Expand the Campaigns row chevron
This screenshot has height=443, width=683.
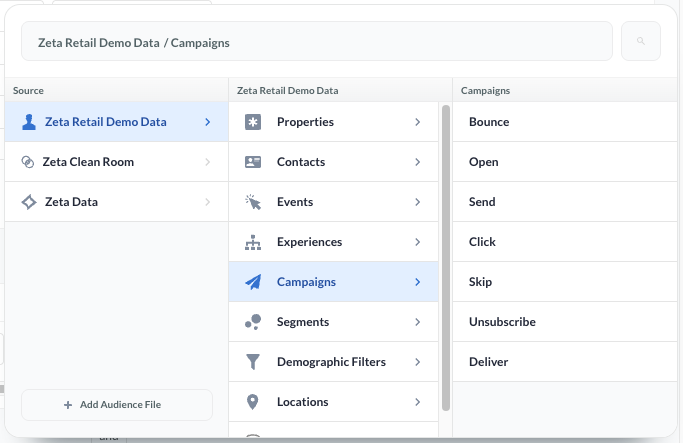pyautogui.click(x=418, y=282)
